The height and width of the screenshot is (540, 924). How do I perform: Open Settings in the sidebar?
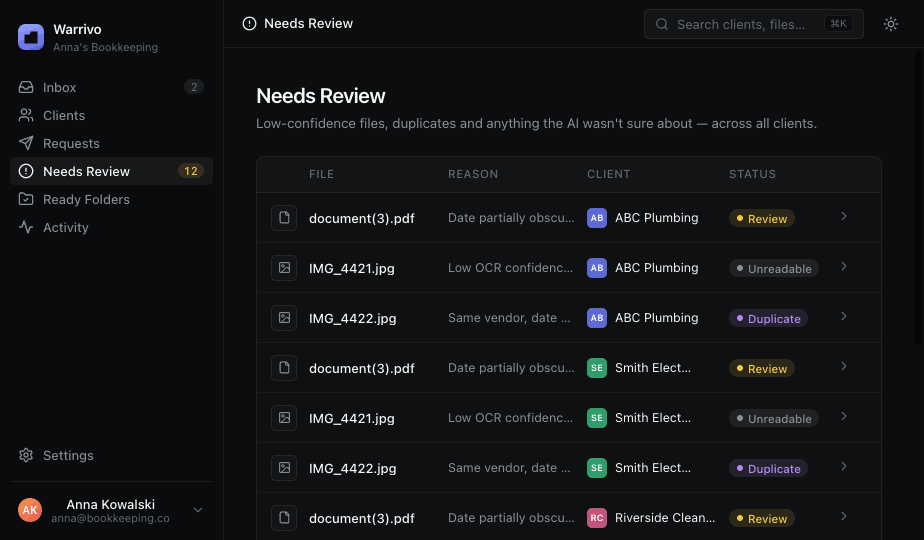coord(111,455)
